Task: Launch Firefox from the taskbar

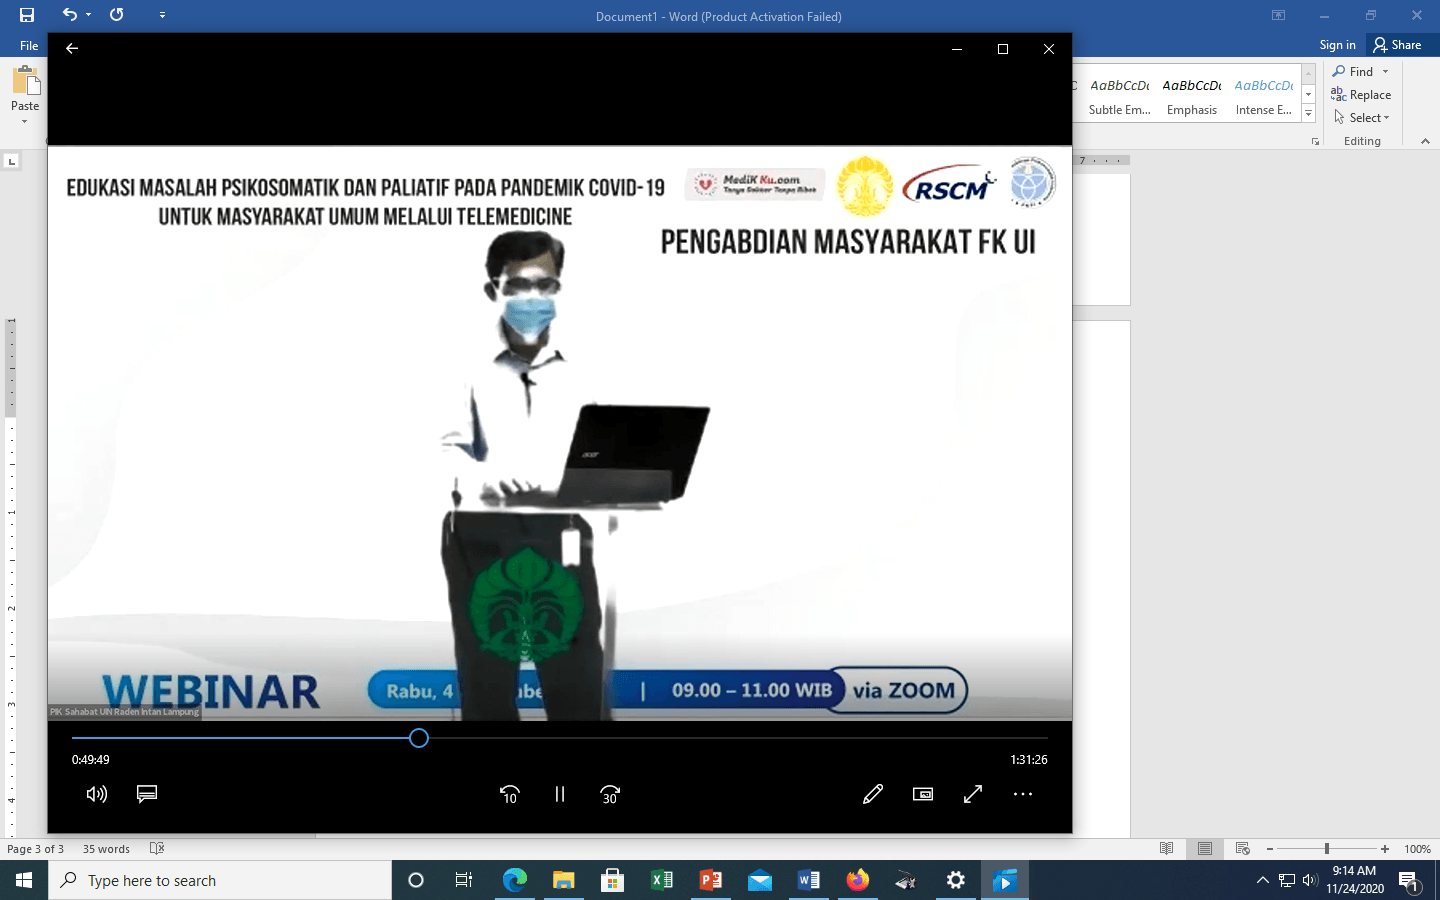Action: point(858,881)
